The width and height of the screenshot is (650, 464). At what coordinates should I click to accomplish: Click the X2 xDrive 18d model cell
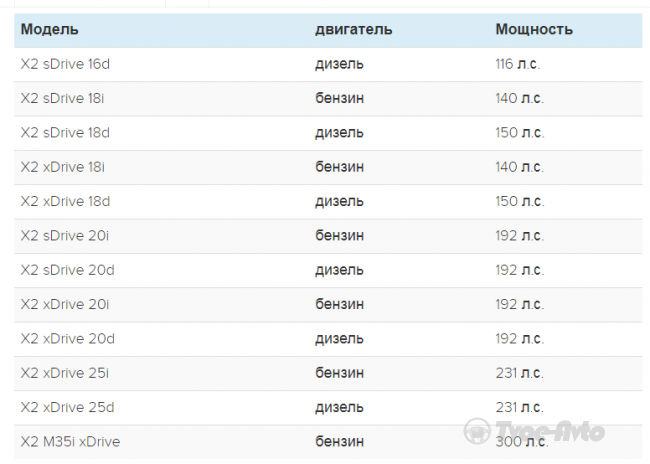[65, 202]
